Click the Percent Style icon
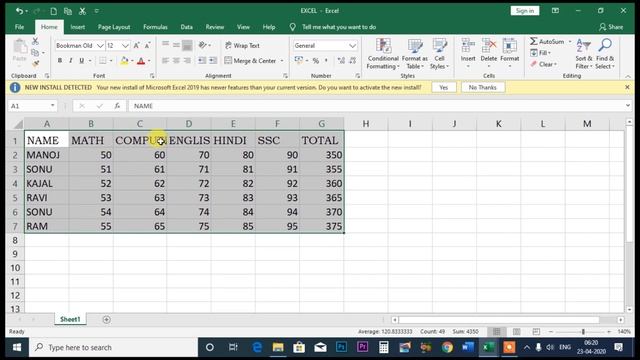 coord(316,61)
